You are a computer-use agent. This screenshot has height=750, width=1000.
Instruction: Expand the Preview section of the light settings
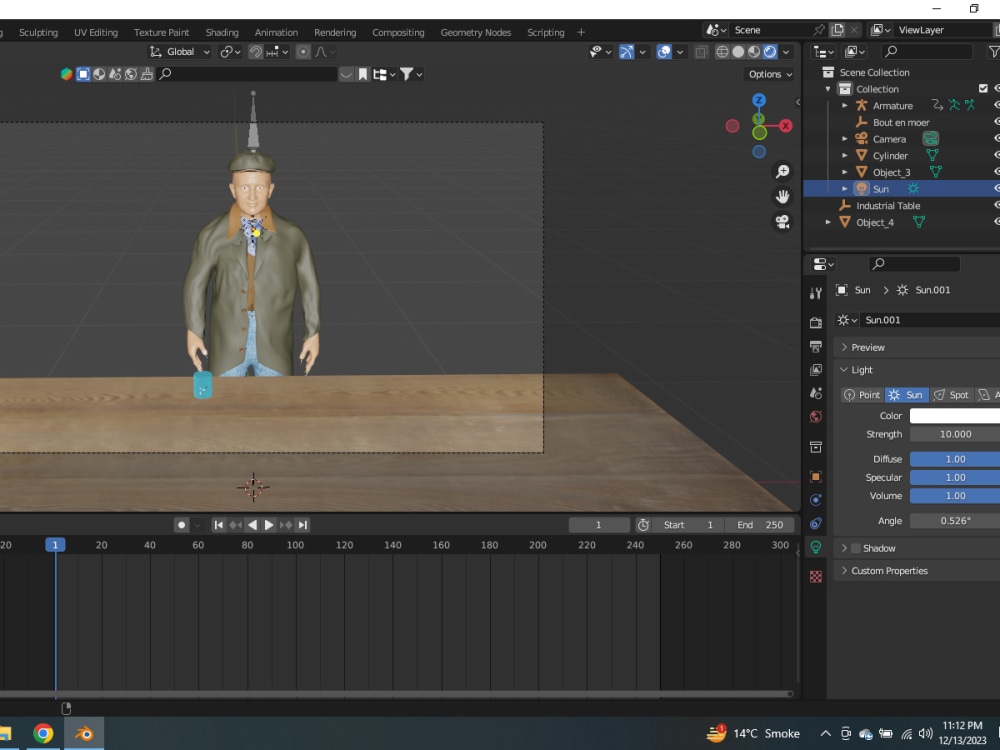pyautogui.click(x=867, y=347)
